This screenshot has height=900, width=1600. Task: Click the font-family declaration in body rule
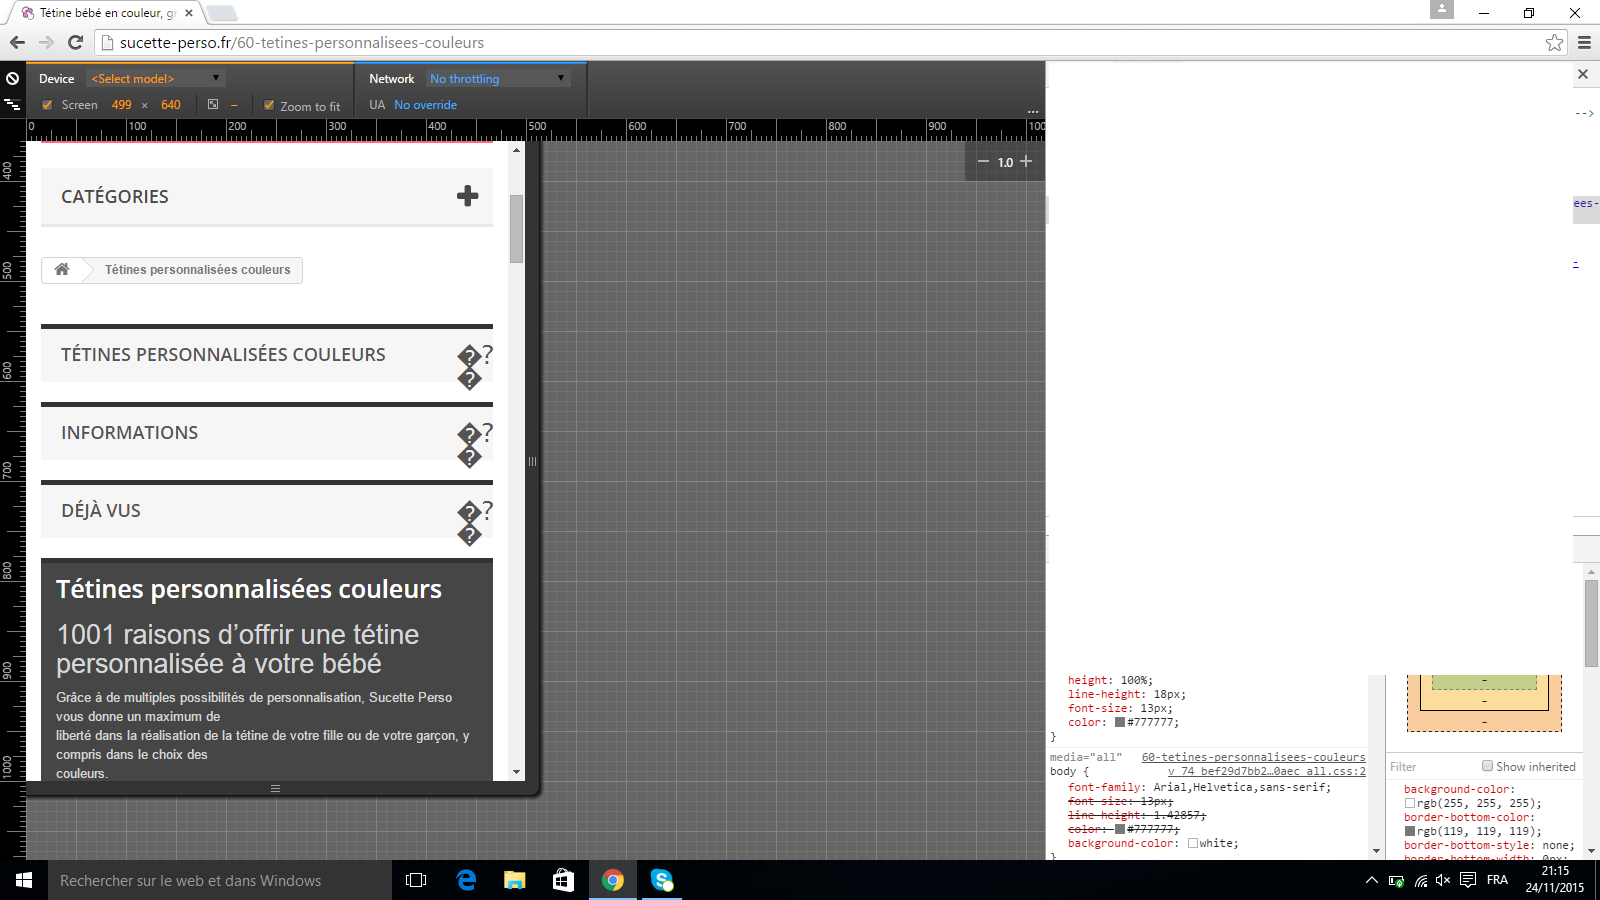[1199, 787]
